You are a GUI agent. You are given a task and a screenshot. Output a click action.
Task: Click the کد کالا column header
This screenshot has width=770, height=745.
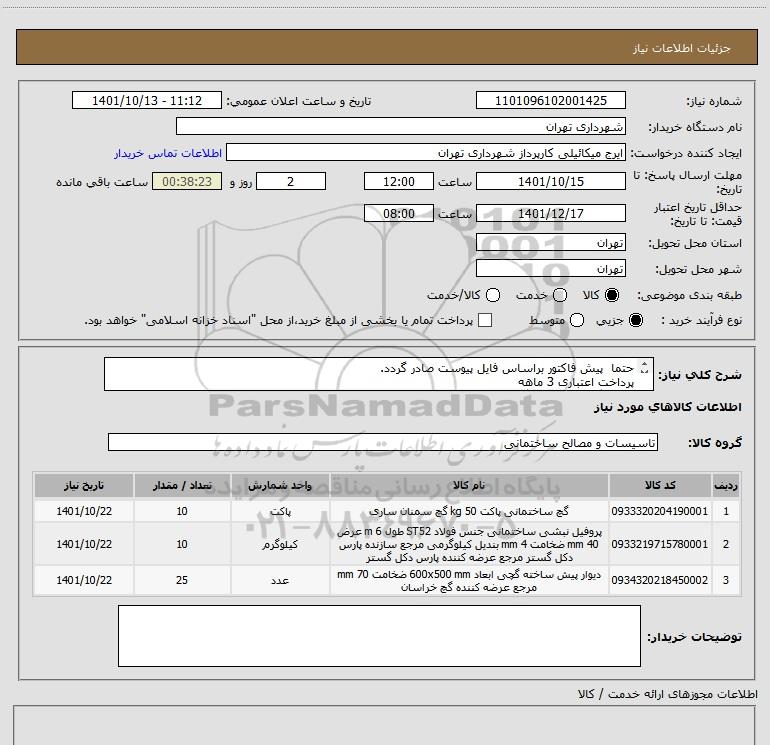660,485
